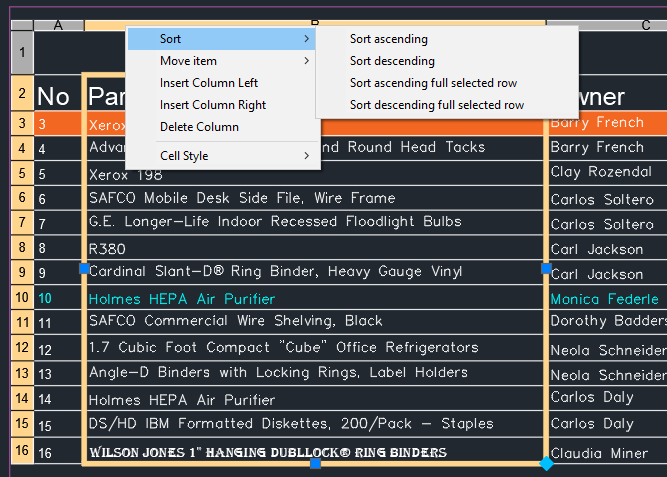Select row header 6
Image resolution: width=667 pixels, height=477 pixels.
pyautogui.click(x=22, y=197)
